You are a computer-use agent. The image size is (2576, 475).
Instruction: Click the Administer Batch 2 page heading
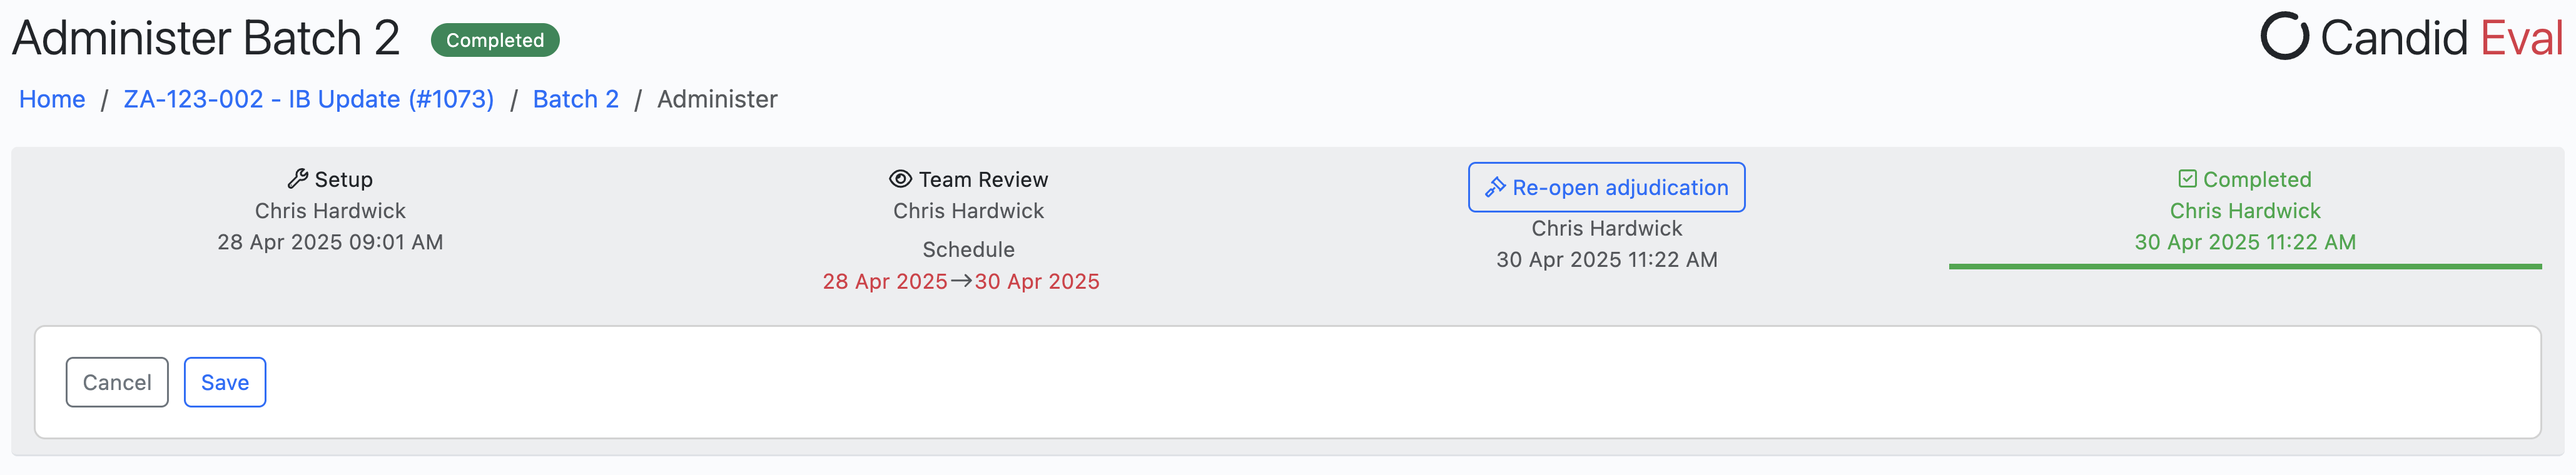pos(206,38)
